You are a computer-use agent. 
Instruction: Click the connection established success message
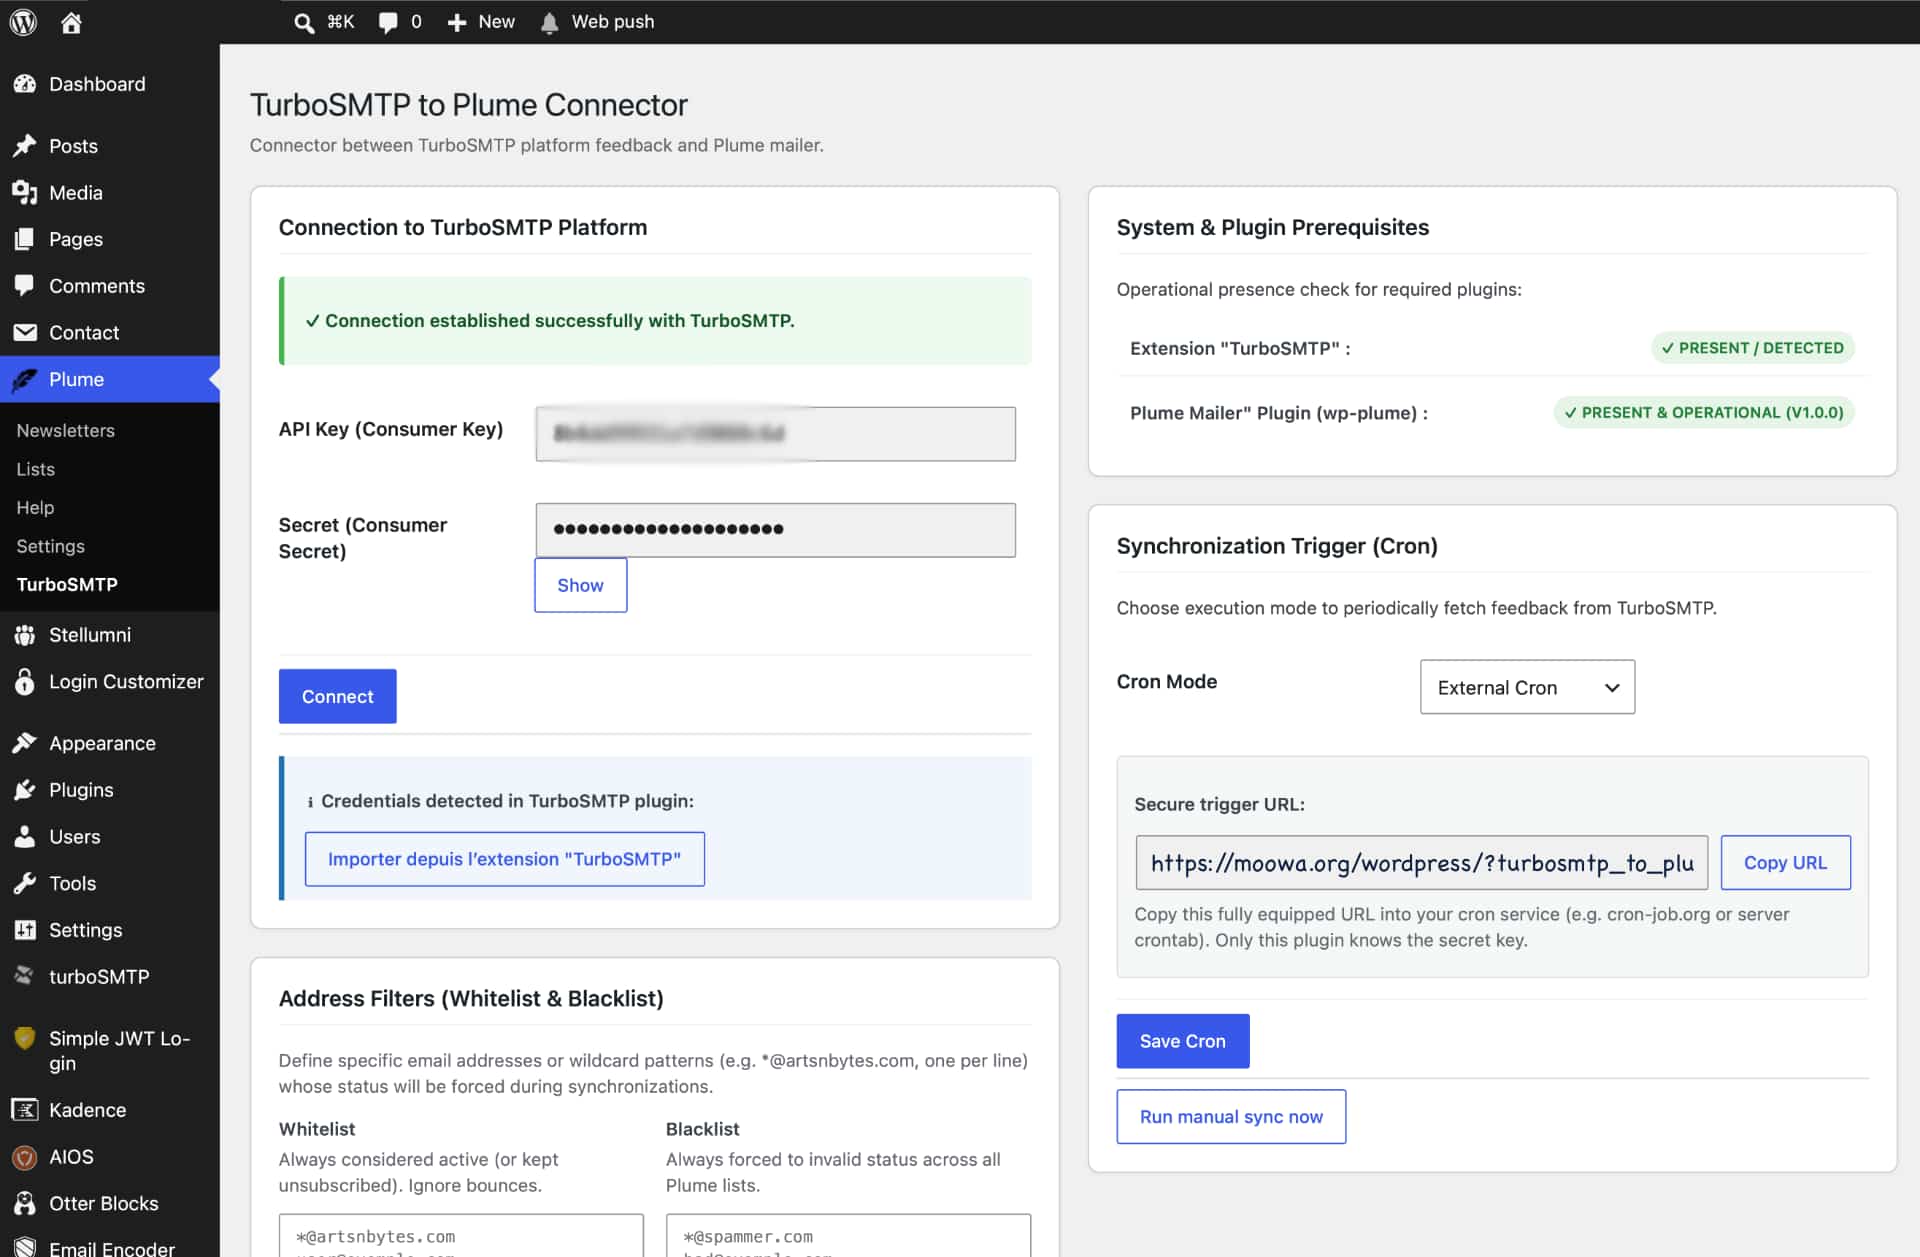pyautogui.click(x=655, y=321)
